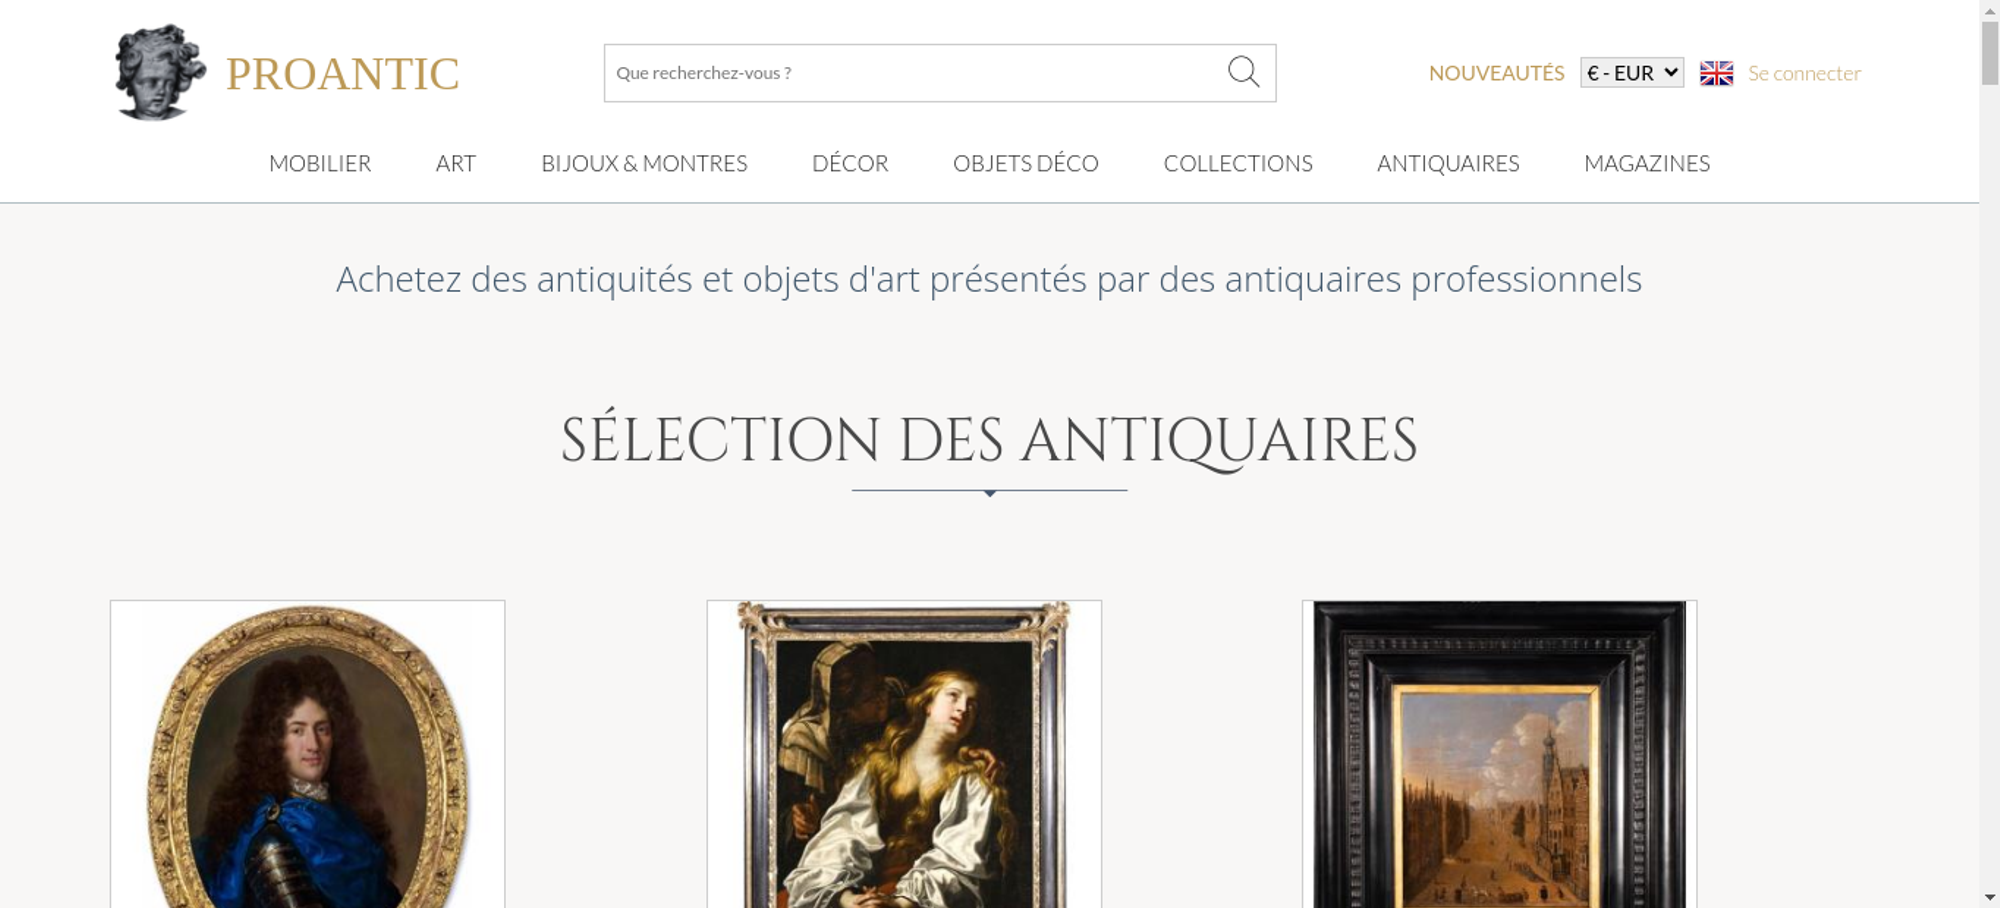
Task: Click the PROANTIC brand name text
Action: click(343, 74)
